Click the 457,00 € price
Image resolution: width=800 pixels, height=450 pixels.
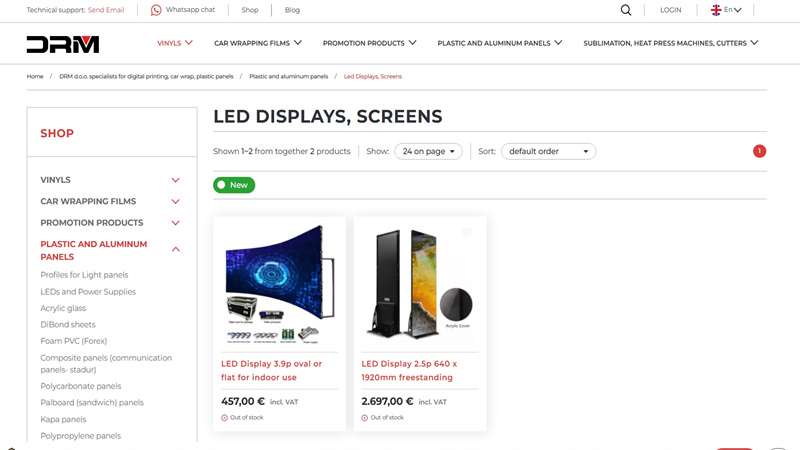point(242,402)
